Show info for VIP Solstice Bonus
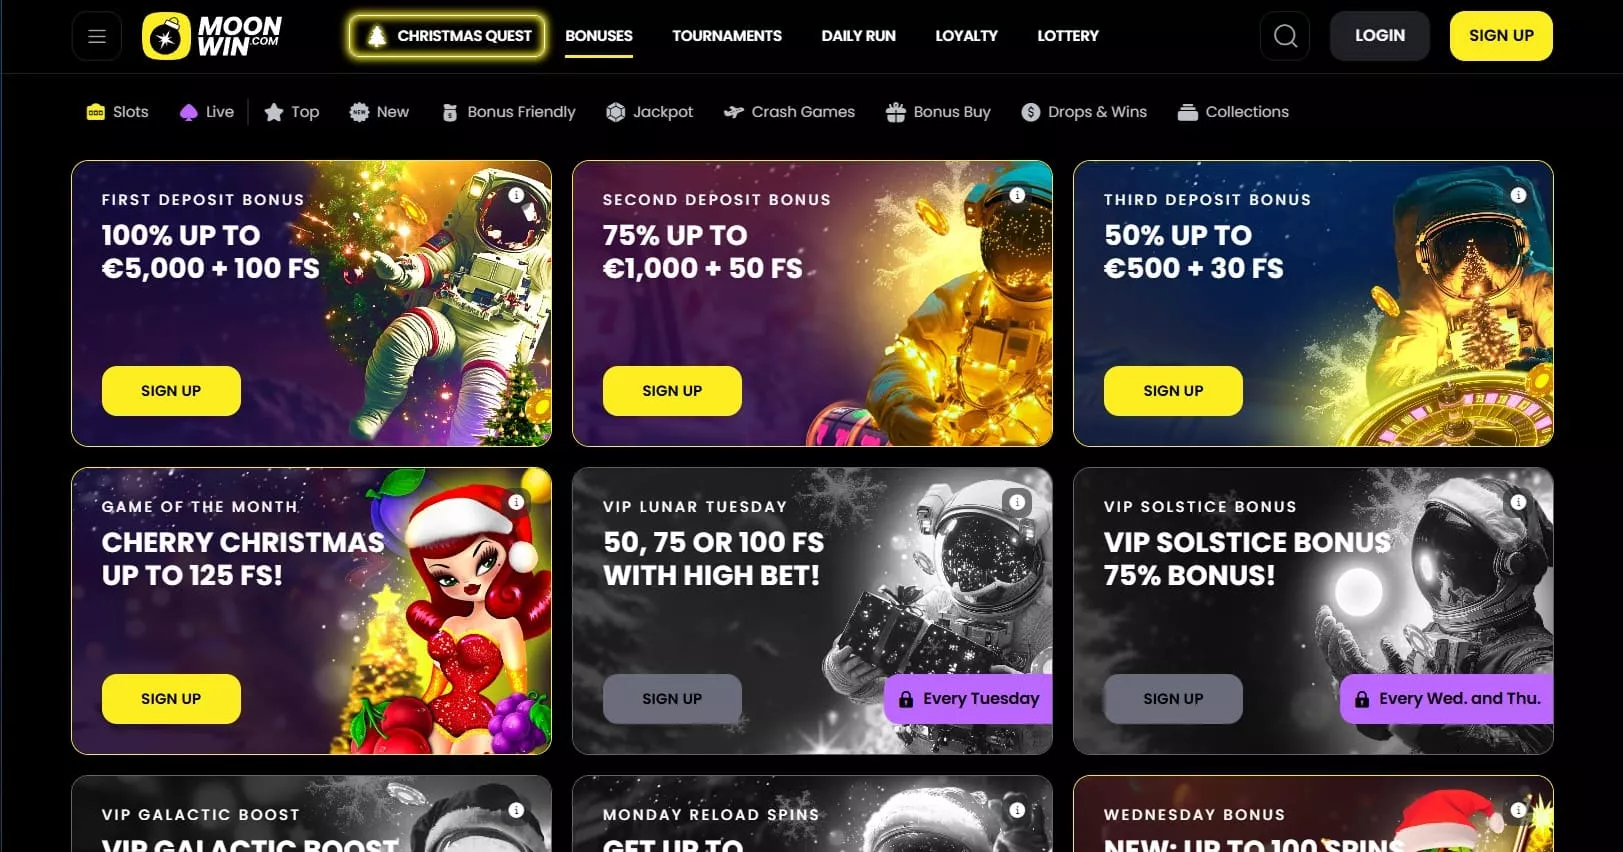1623x852 pixels. [1518, 502]
